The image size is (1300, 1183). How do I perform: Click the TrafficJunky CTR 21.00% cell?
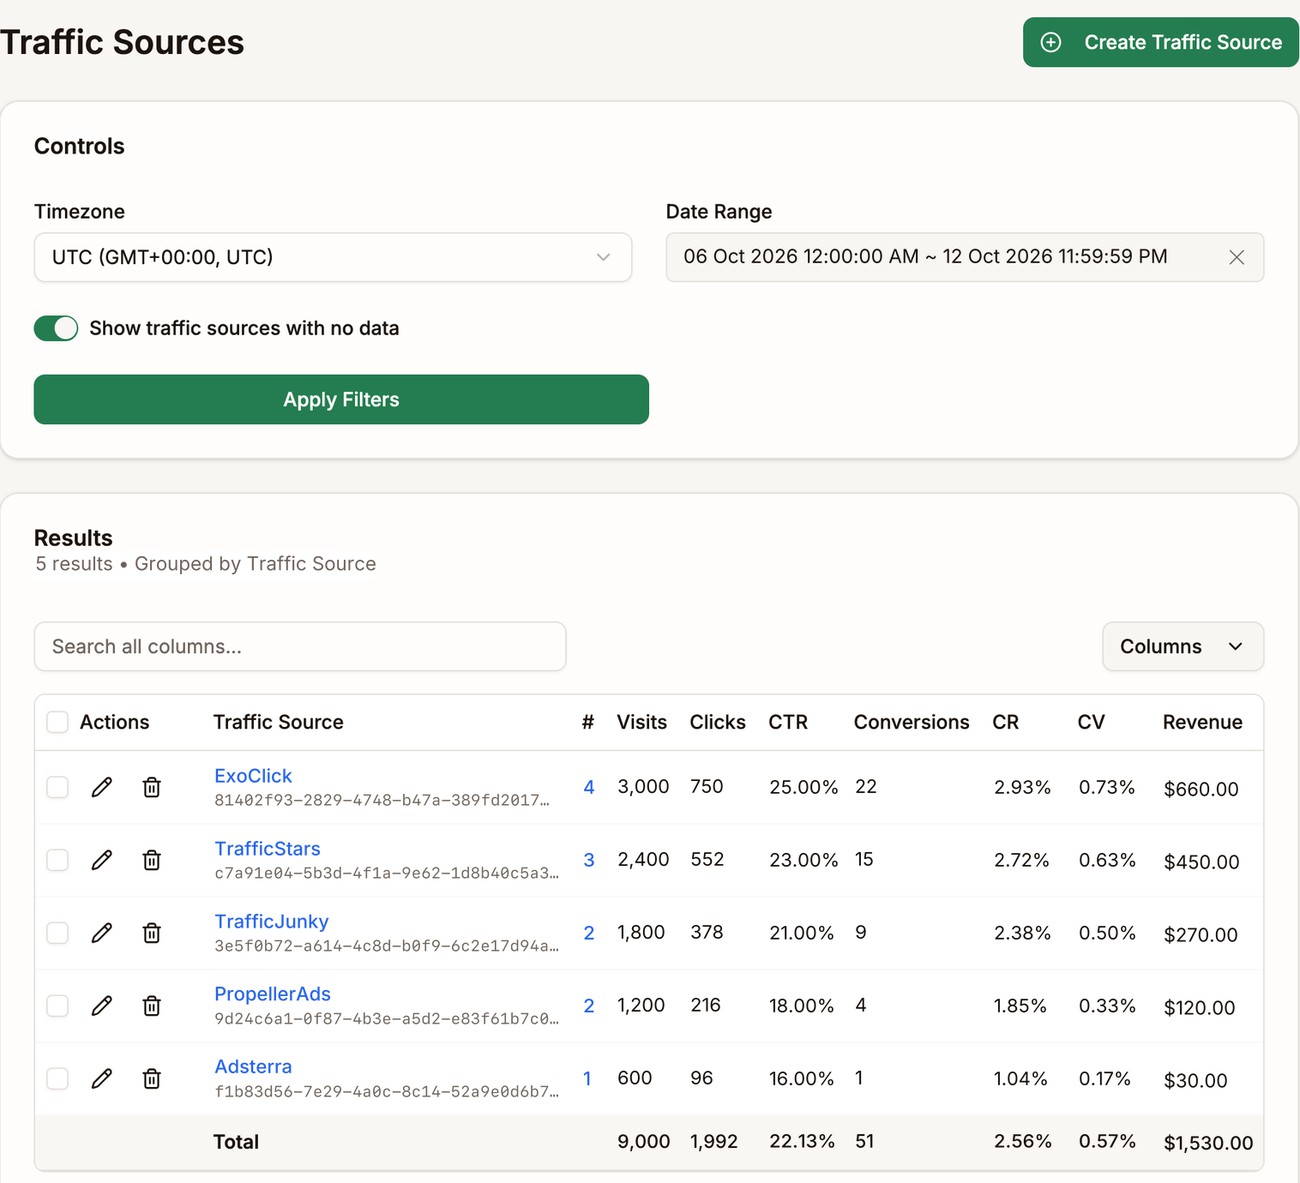coord(801,933)
